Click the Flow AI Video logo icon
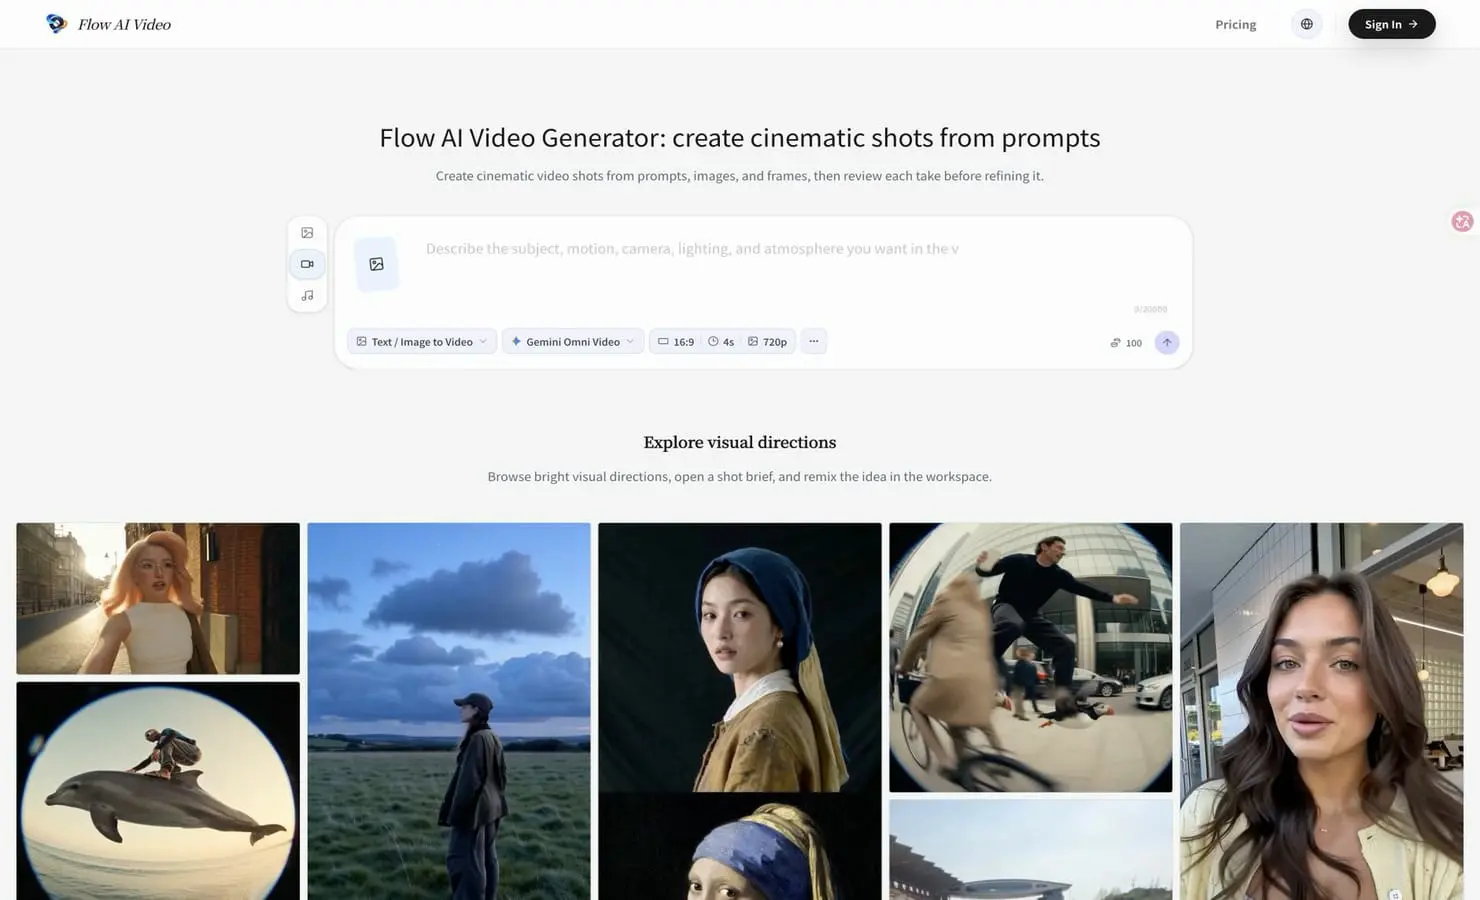This screenshot has height=900, width=1480. coord(56,24)
